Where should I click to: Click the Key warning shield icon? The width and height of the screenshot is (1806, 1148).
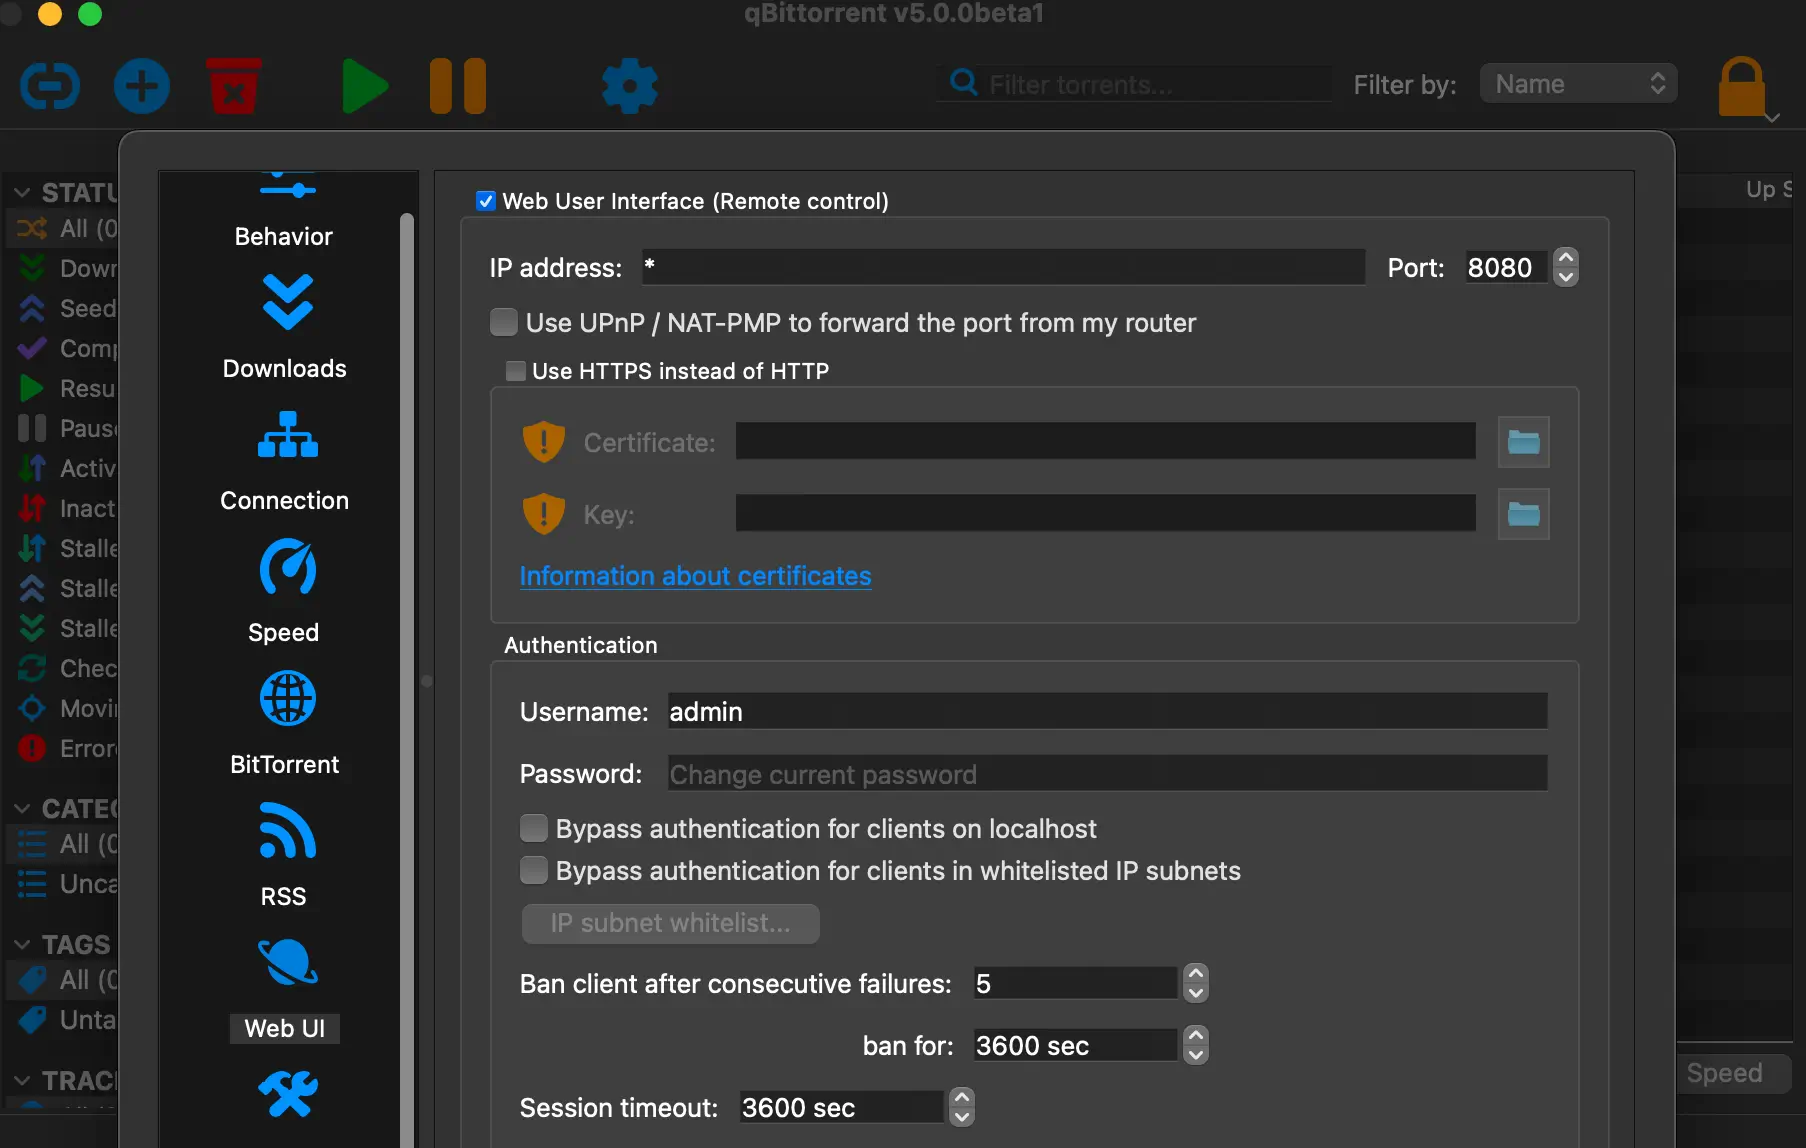(x=544, y=513)
